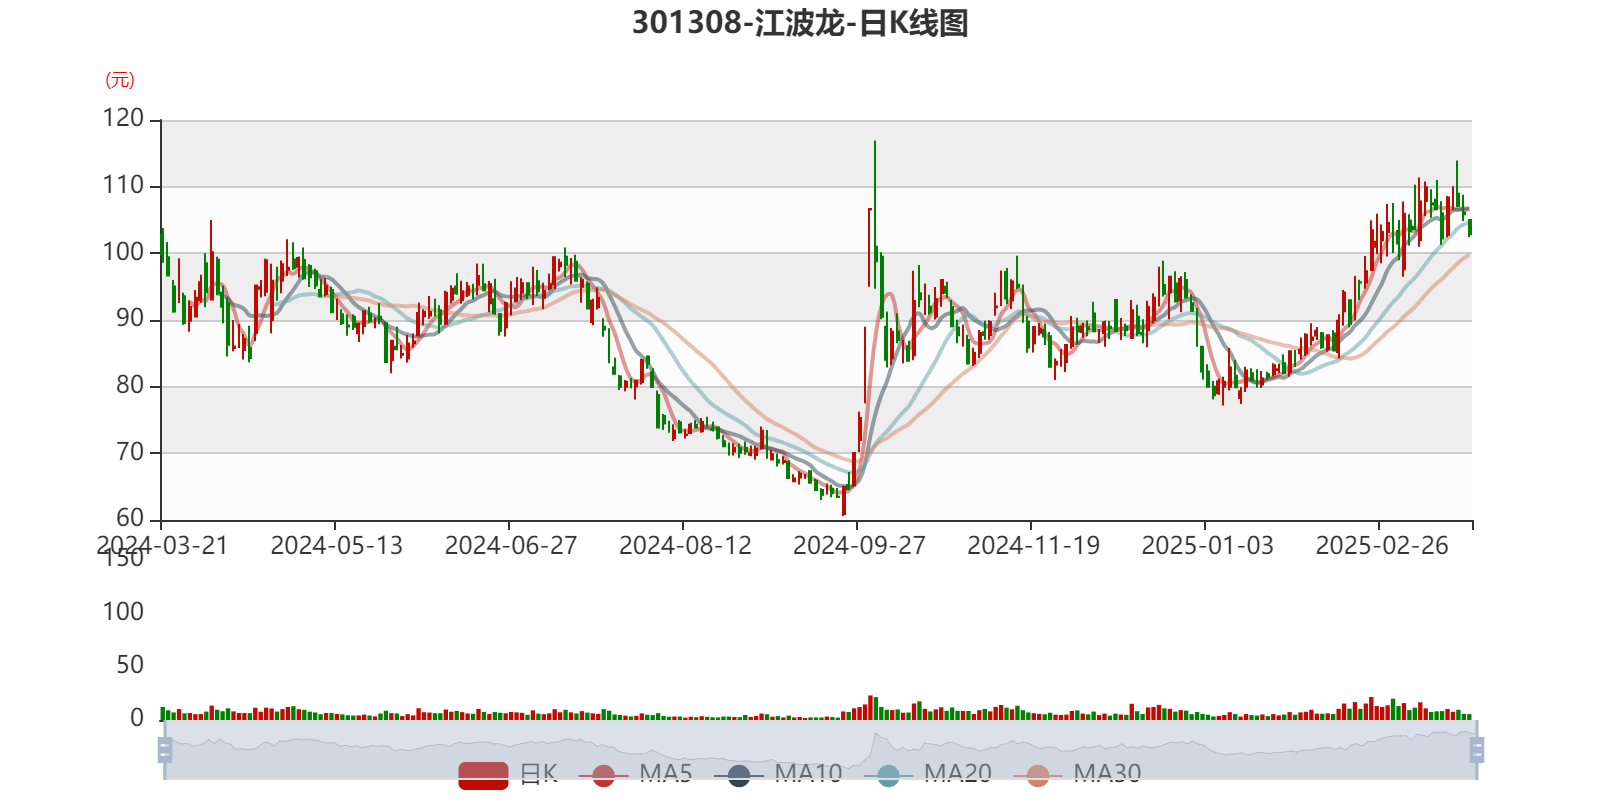
Task: Click the y-axis price label 90
Action: coord(130,319)
